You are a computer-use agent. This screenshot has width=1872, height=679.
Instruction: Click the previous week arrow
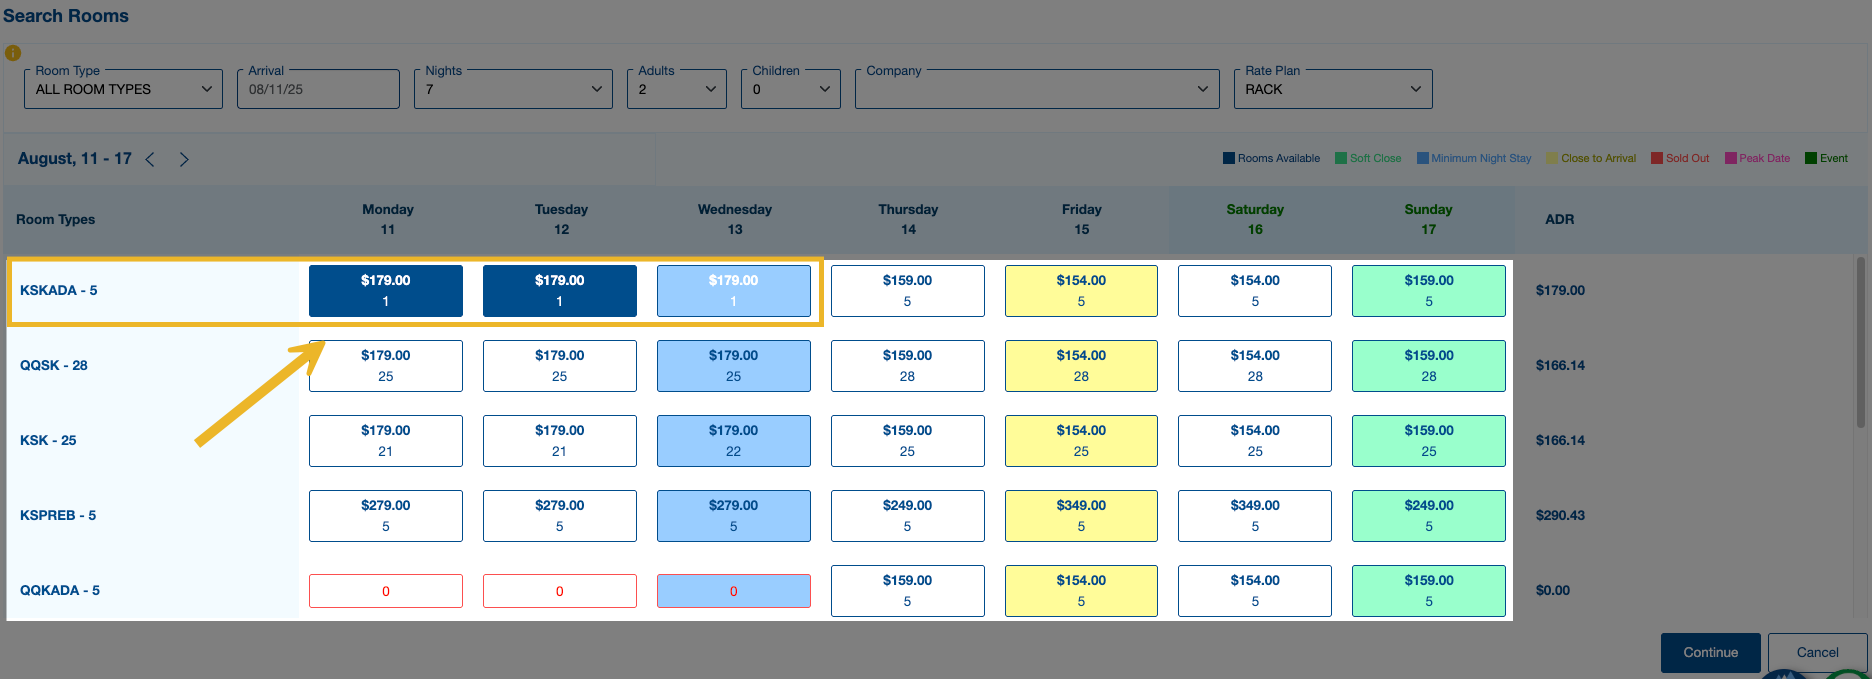[x=150, y=159]
